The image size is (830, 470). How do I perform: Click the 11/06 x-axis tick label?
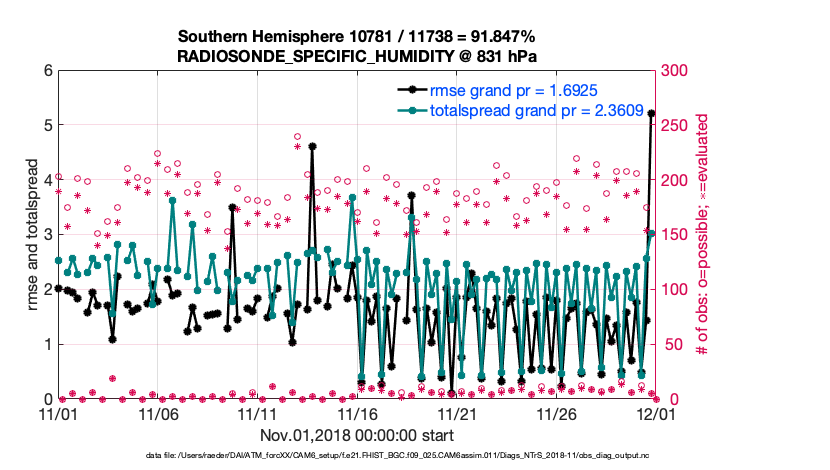(157, 413)
